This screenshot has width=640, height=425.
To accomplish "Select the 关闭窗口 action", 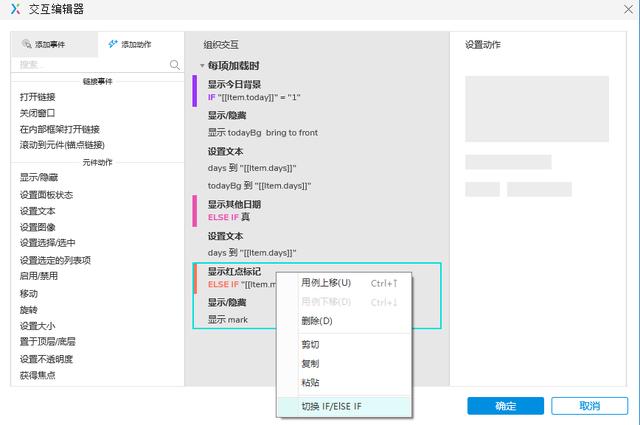I will pyautogui.click(x=37, y=113).
